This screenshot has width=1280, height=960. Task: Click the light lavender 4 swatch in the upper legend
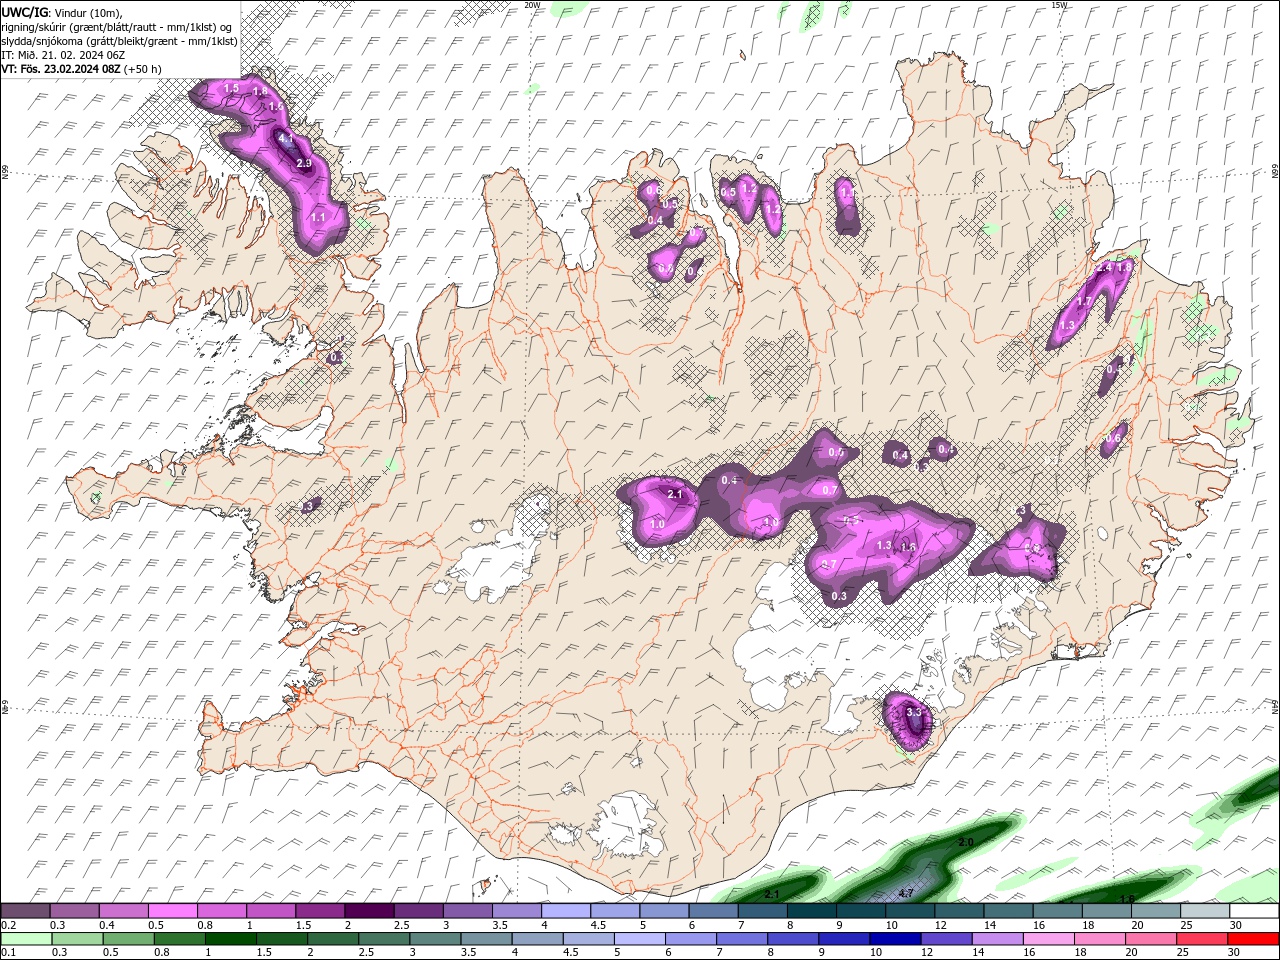pos(564,911)
